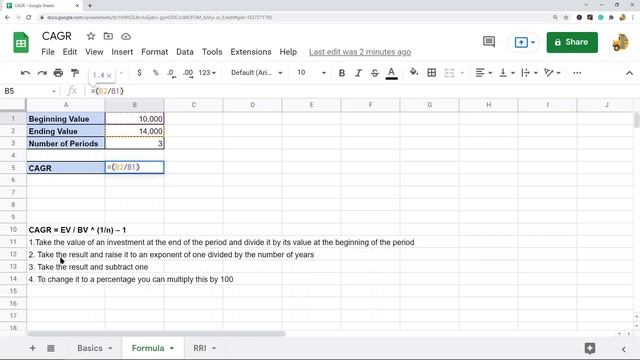Open comment history icon

click(489, 42)
